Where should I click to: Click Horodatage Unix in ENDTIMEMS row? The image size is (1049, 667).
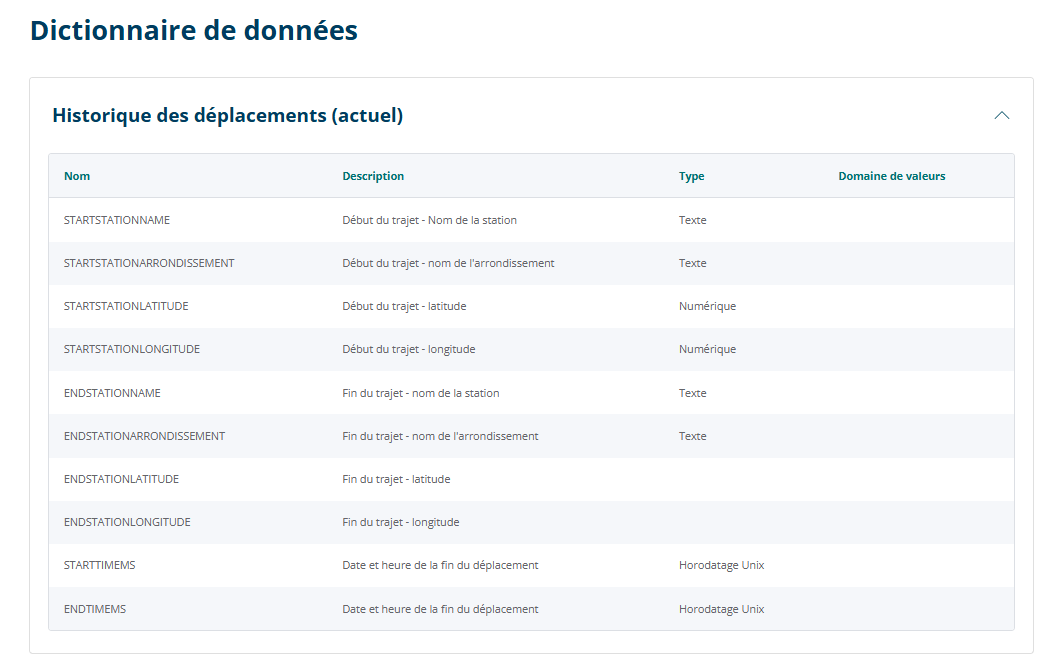tap(721, 609)
